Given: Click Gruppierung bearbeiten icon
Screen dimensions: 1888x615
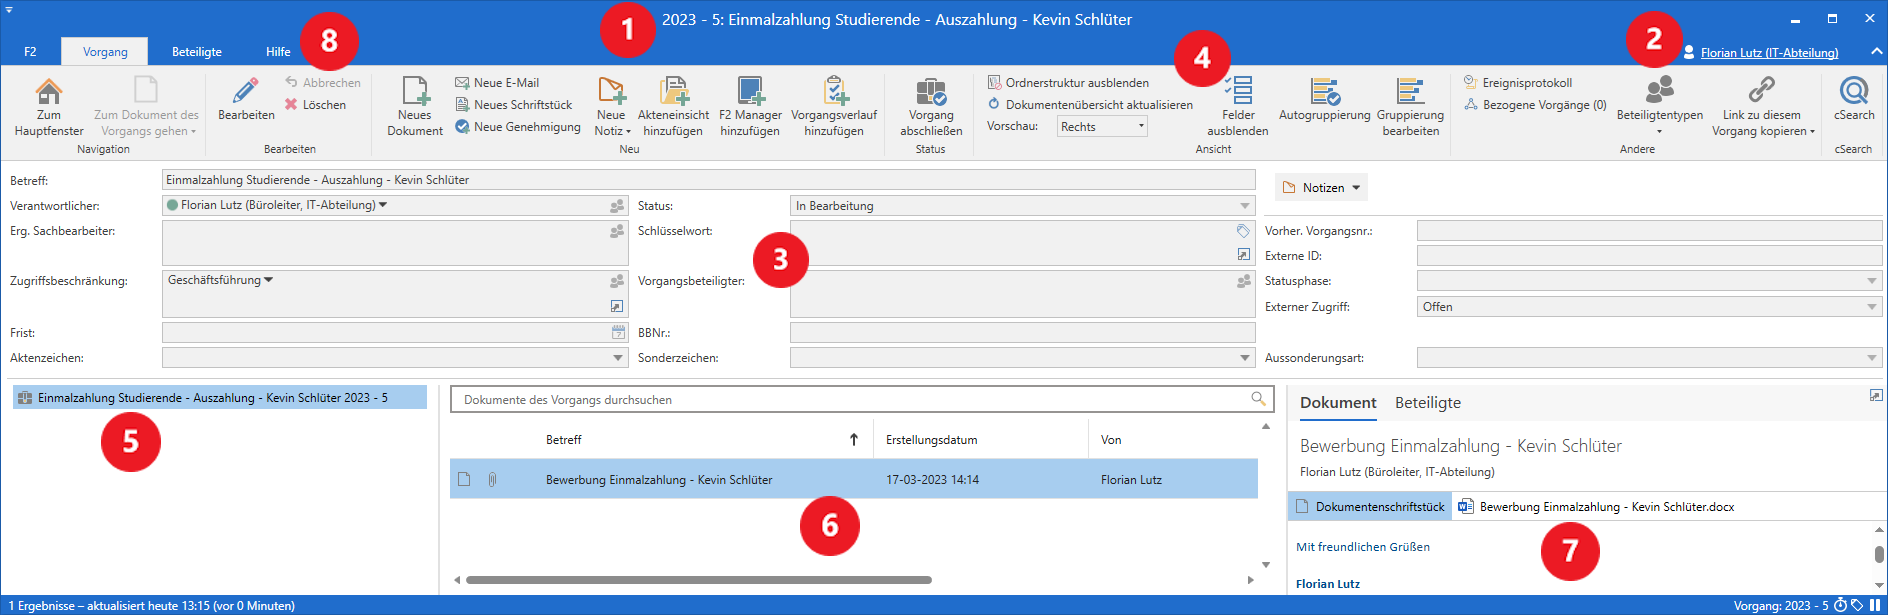Looking at the screenshot, I should (x=1410, y=92).
